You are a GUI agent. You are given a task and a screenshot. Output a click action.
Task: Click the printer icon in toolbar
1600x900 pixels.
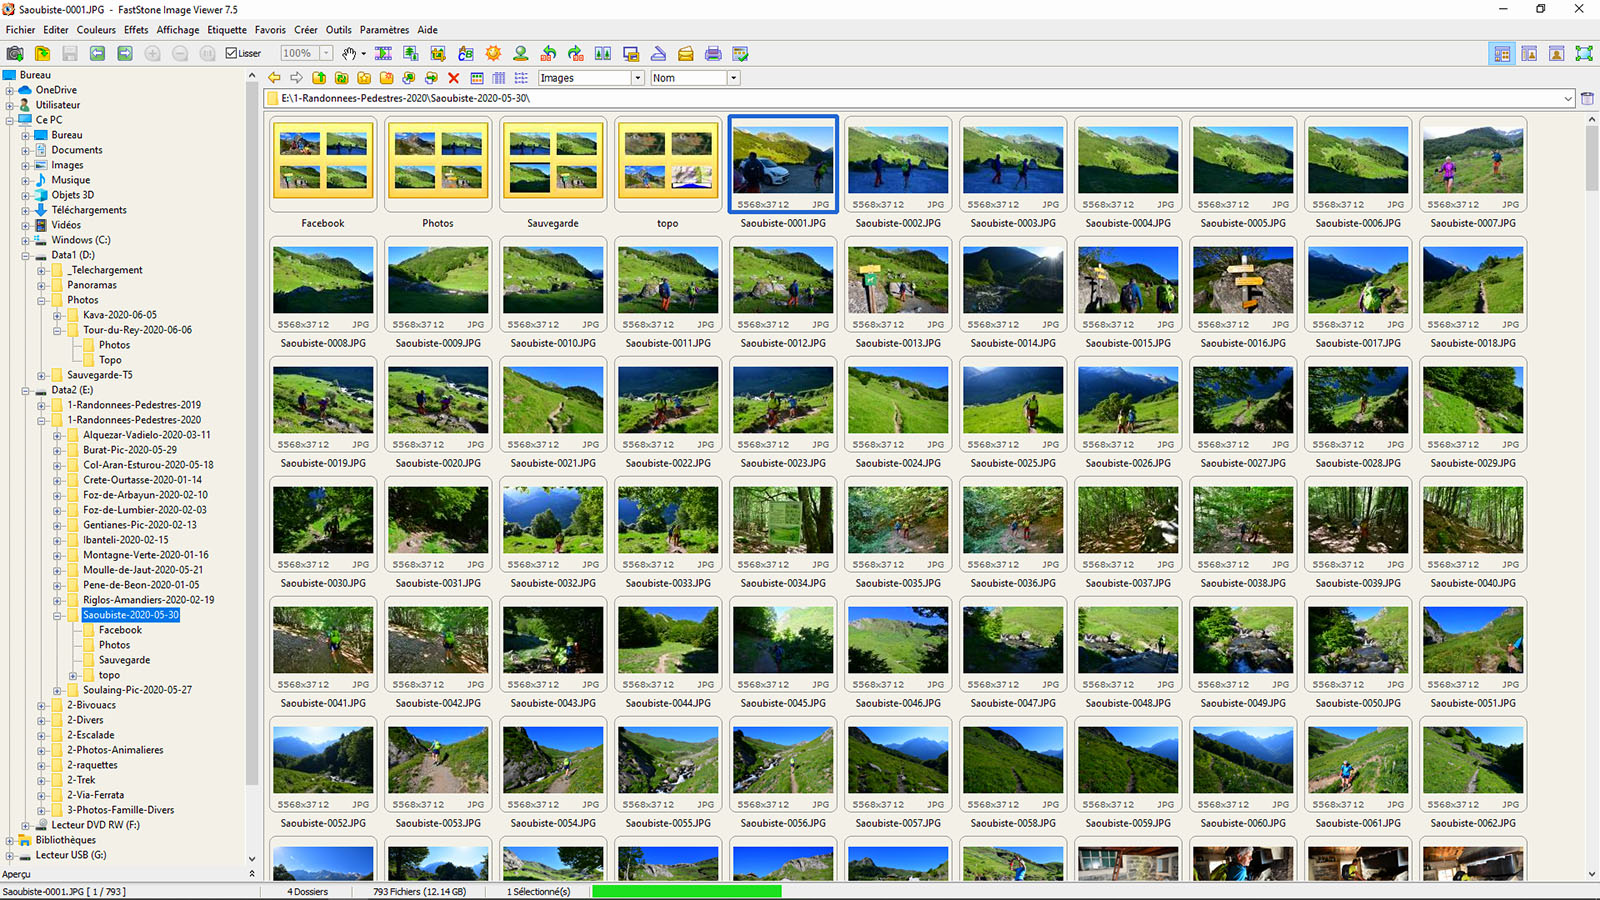click(x=713, y=53)
